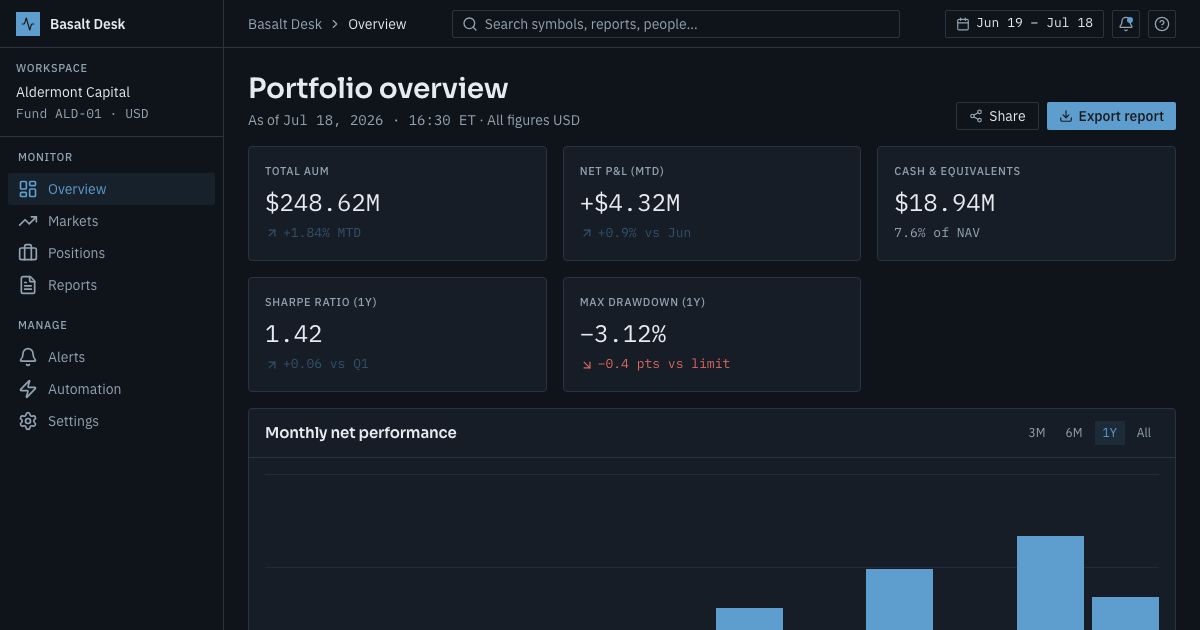This screenshot has height=630, width=1200.
Task: Click the Monthly net performance heading
Action: tap(361, 433)
